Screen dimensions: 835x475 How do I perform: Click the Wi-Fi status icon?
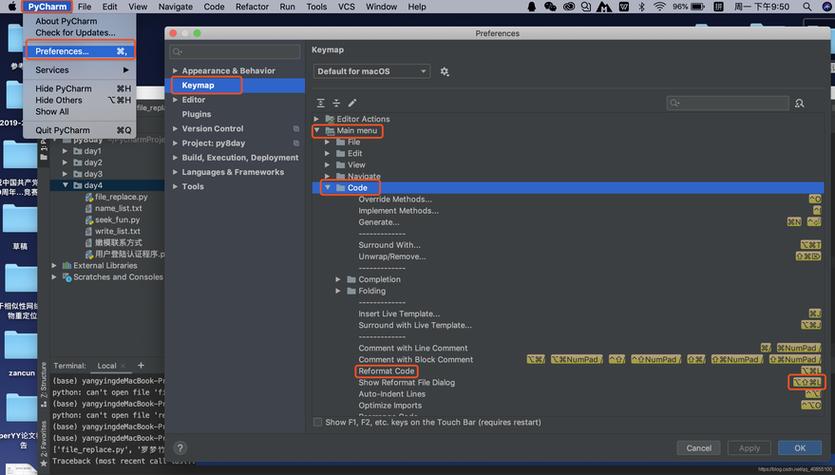click(x=660, y=6)
